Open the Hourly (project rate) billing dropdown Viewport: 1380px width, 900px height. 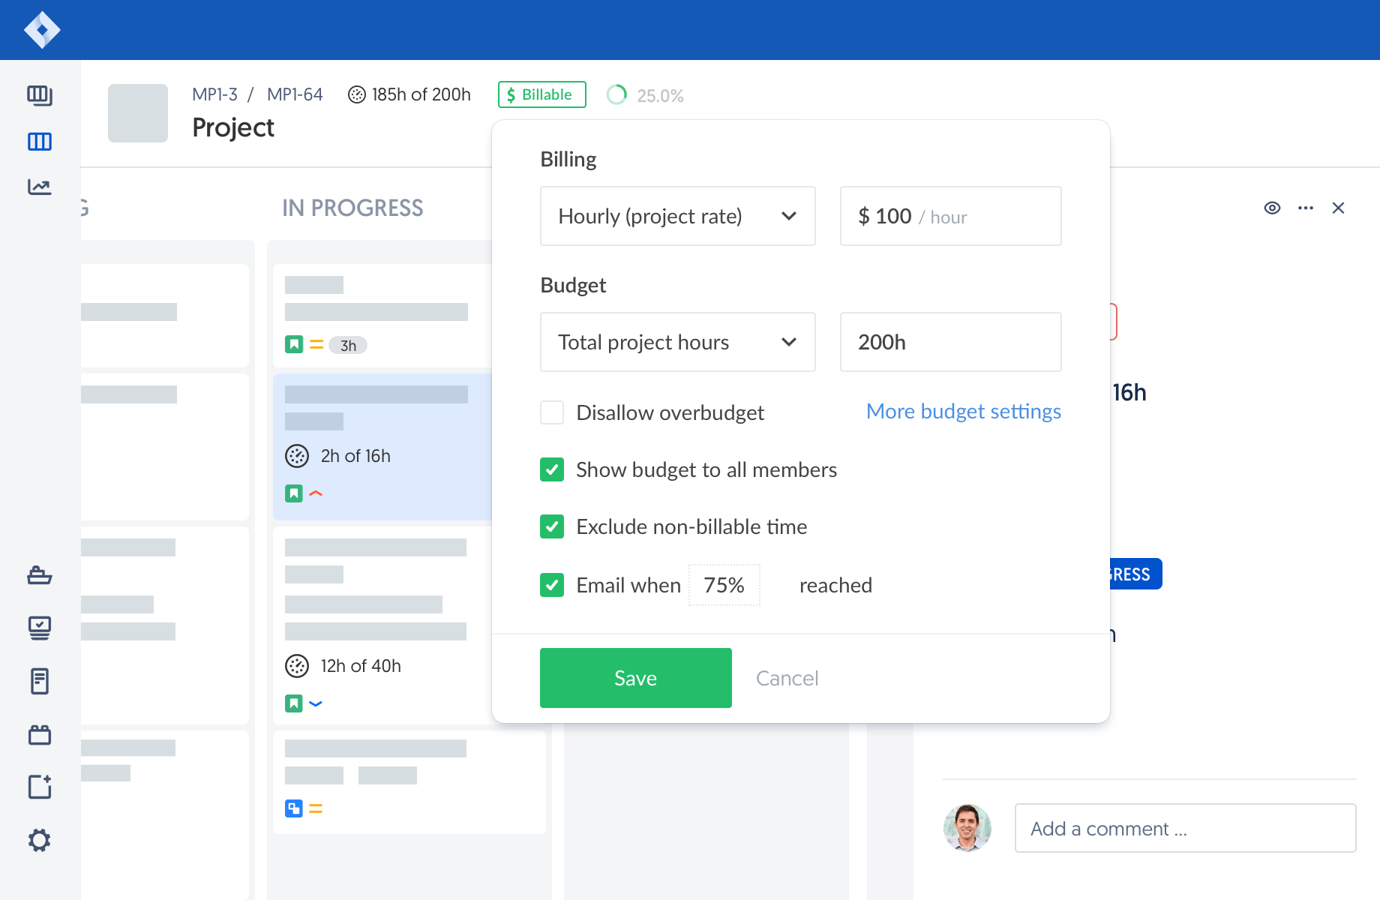pyautogui.click(x=678, y=216)
